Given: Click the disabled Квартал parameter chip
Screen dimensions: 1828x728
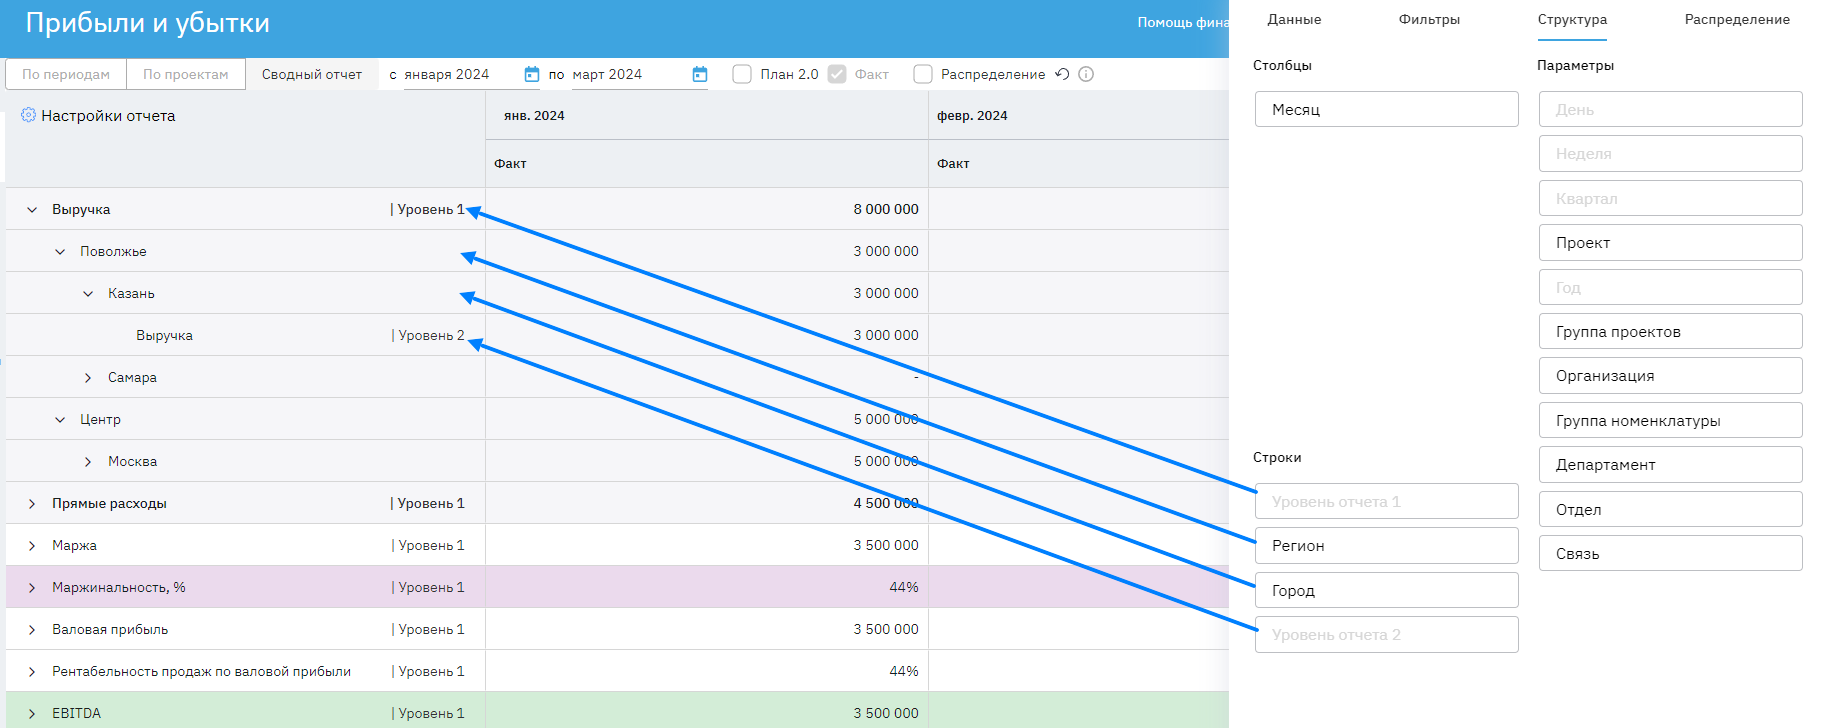Looking at the screenshot, I should click(x=1670, y=198).
